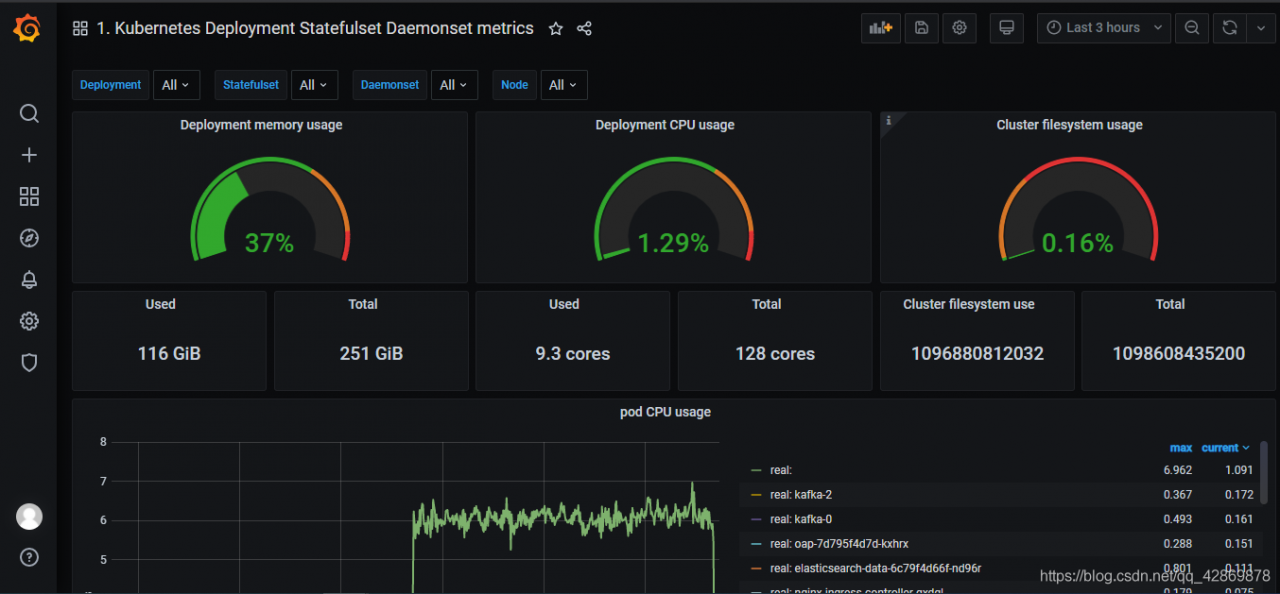Add a new panel to dashboard
Screen dimensions: 1280x594
881,28
